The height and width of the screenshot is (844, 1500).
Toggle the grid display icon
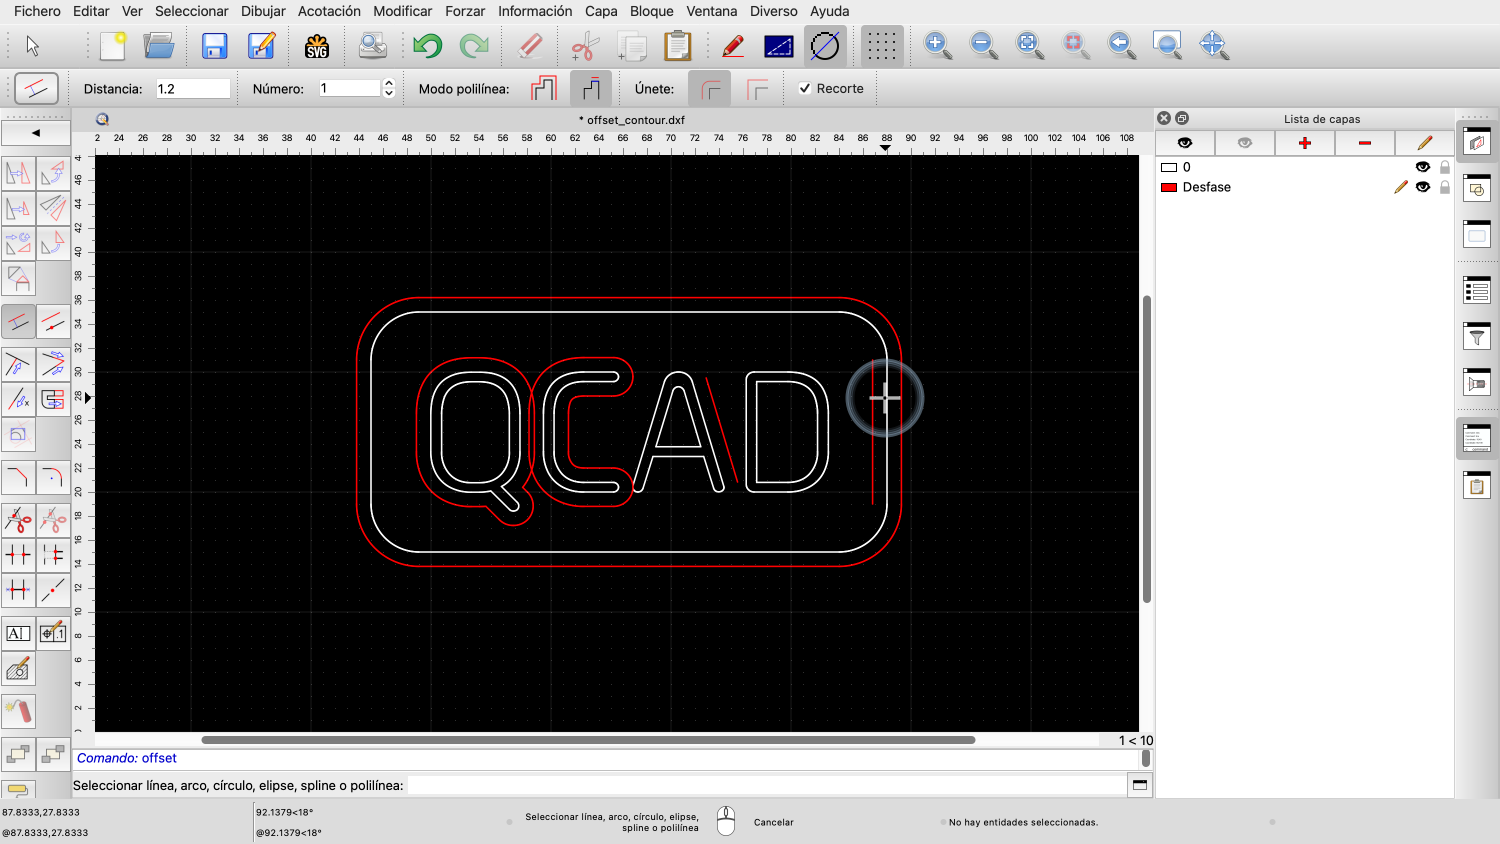pos(881,46)
